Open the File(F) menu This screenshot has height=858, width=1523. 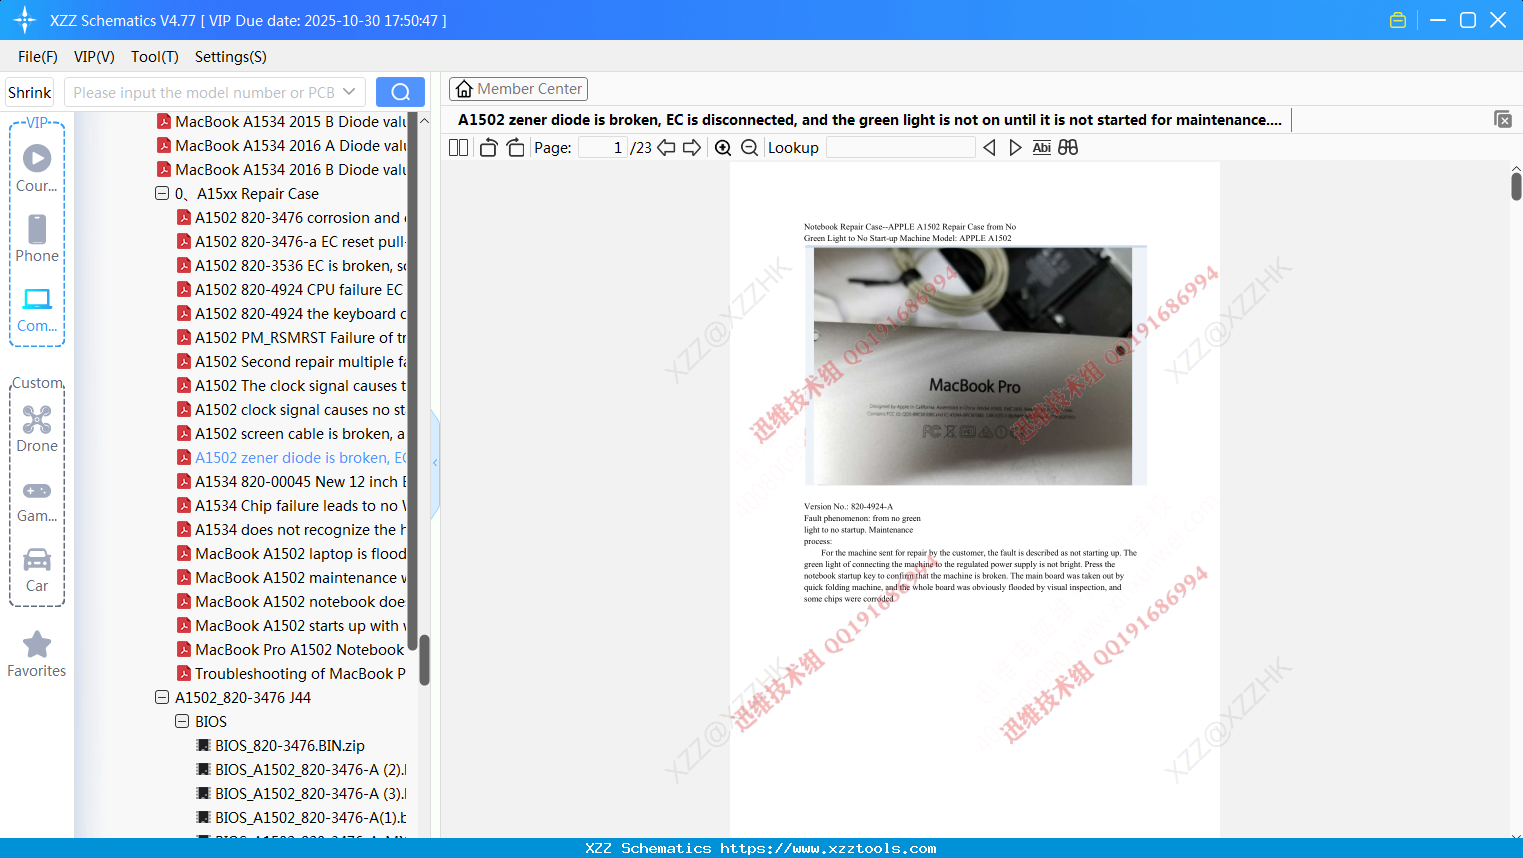click(38, 57)
